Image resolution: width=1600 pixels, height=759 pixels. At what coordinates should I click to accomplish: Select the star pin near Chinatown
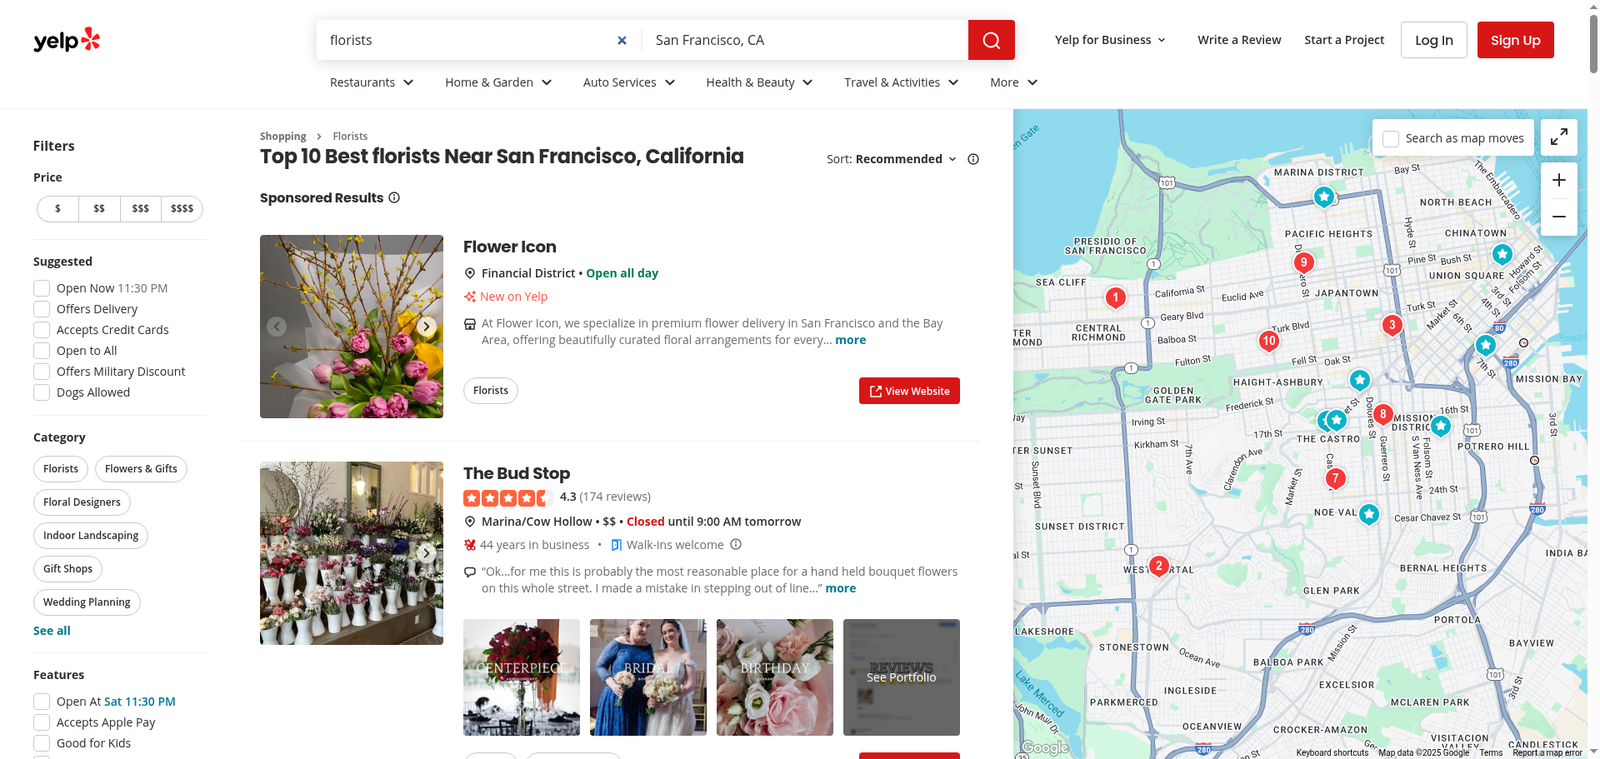click(1502, 254)
